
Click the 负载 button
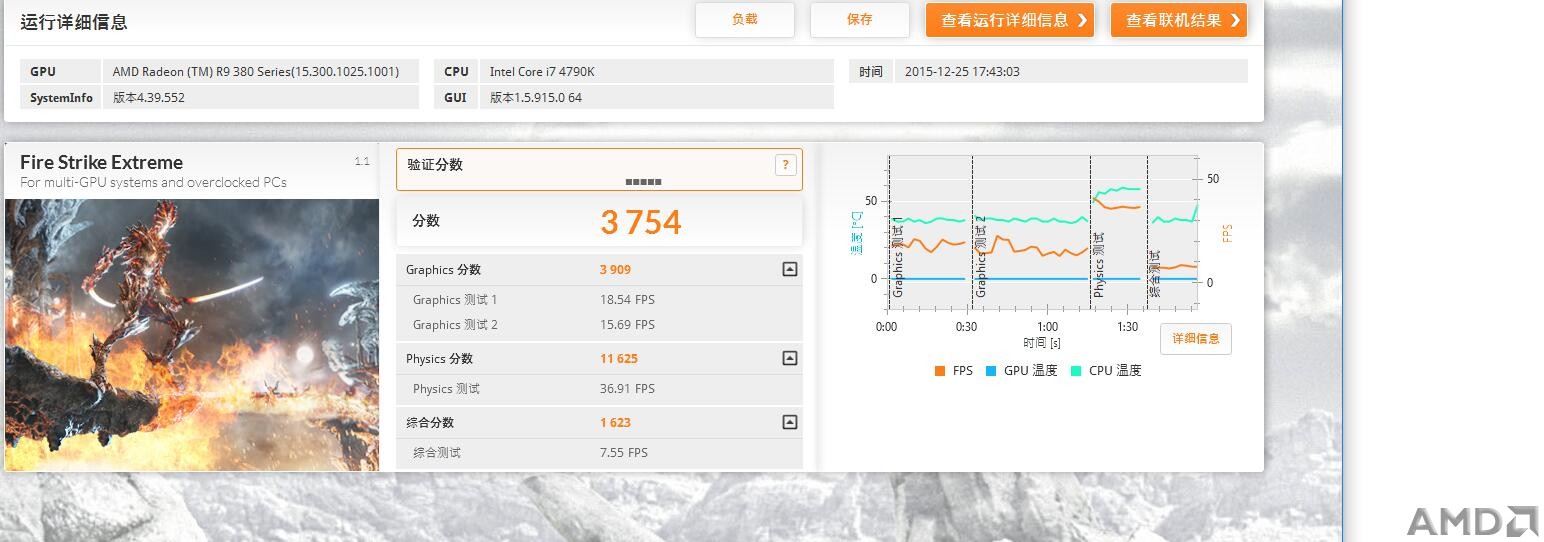pyautogui.click(x=745, y=20)
